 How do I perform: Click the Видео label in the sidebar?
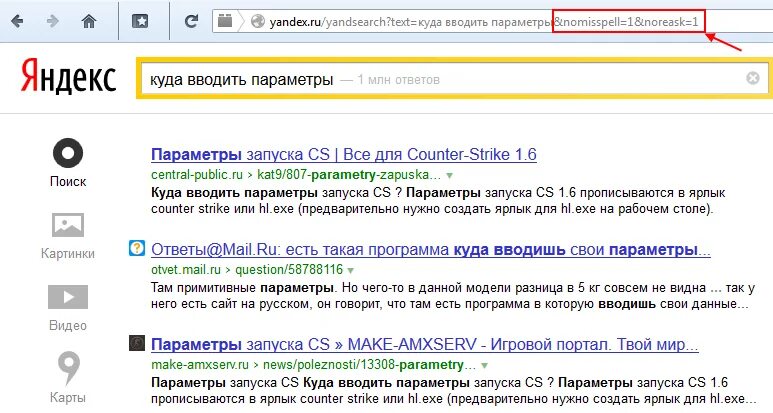click(68, 325)
